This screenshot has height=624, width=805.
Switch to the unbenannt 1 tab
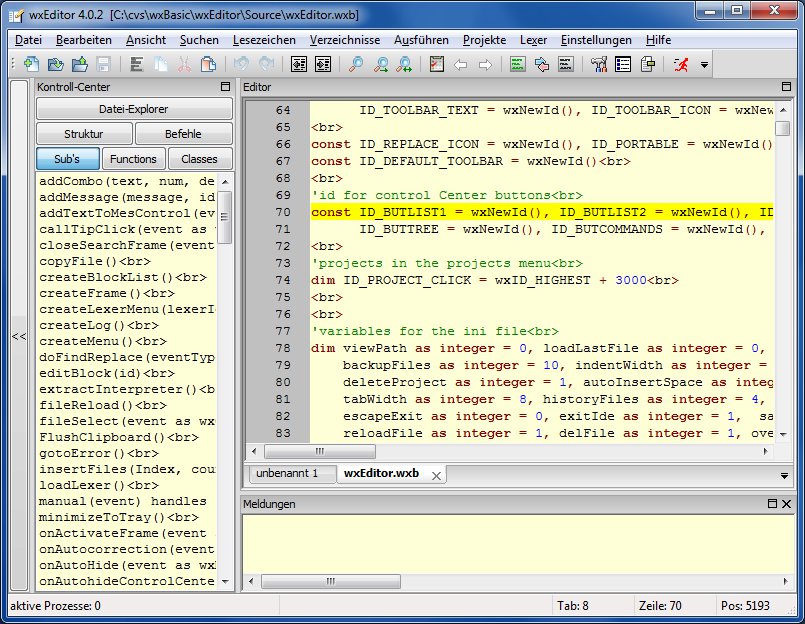coord(290,475)
